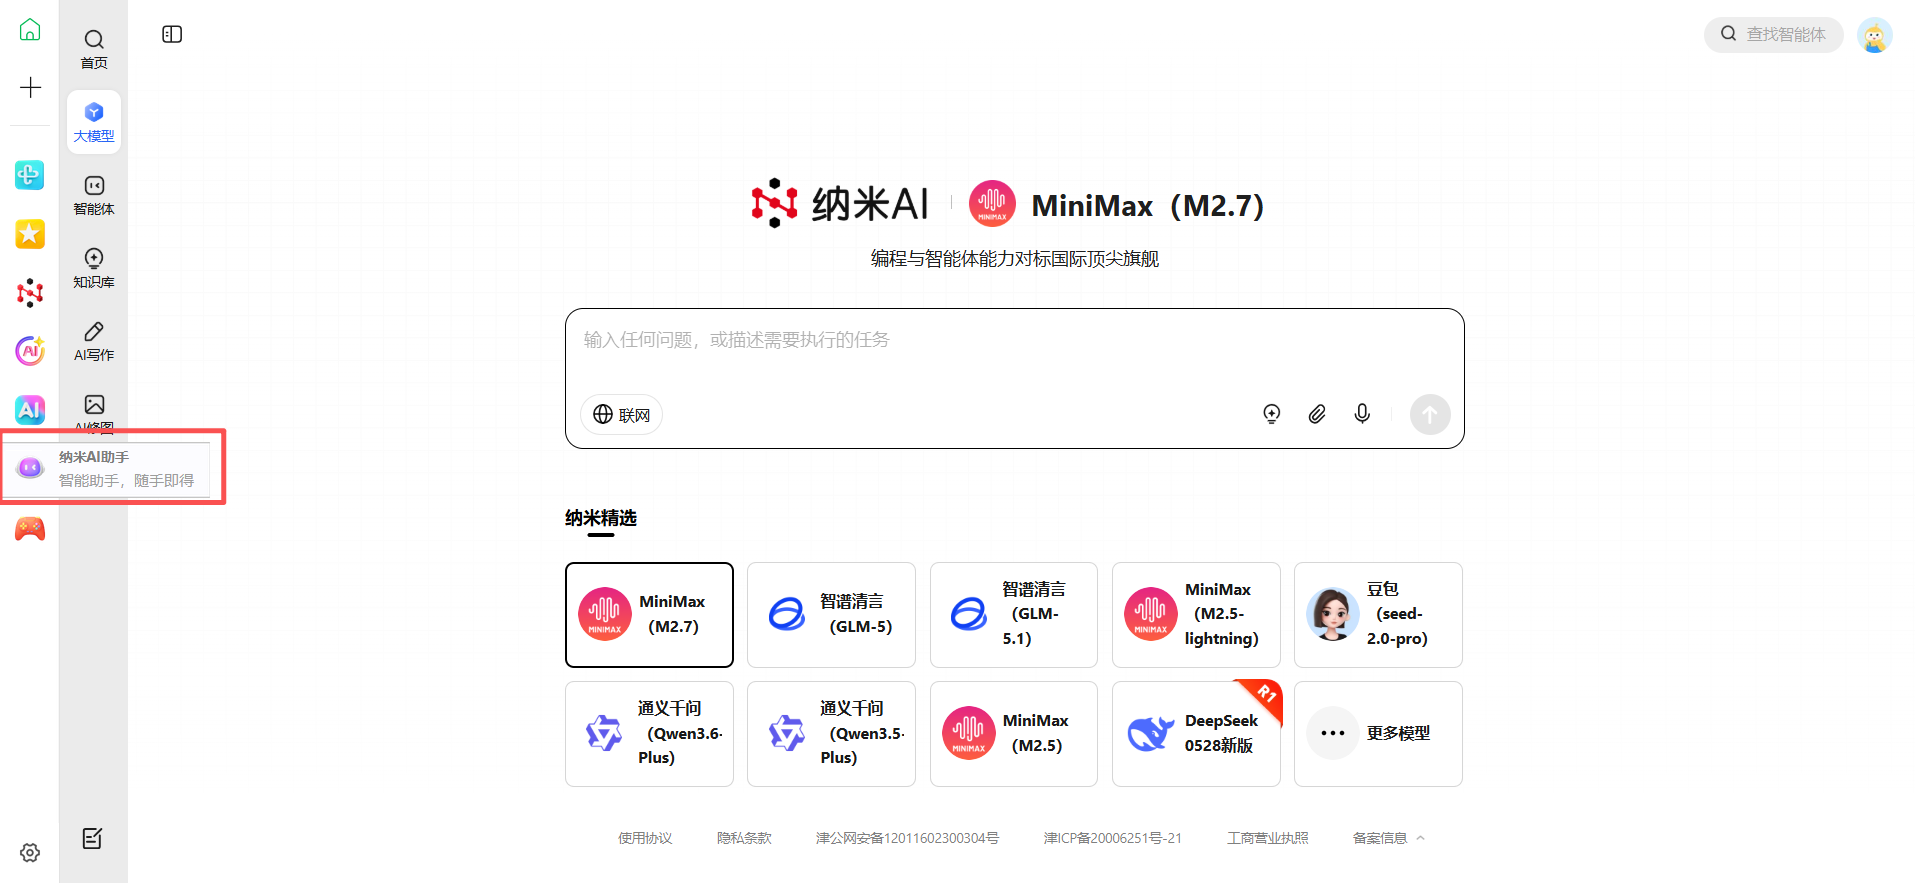Viewport: 1915px width, 884px height.
Task: Open the green home icon in left rail
Action: tap(30, 30)
